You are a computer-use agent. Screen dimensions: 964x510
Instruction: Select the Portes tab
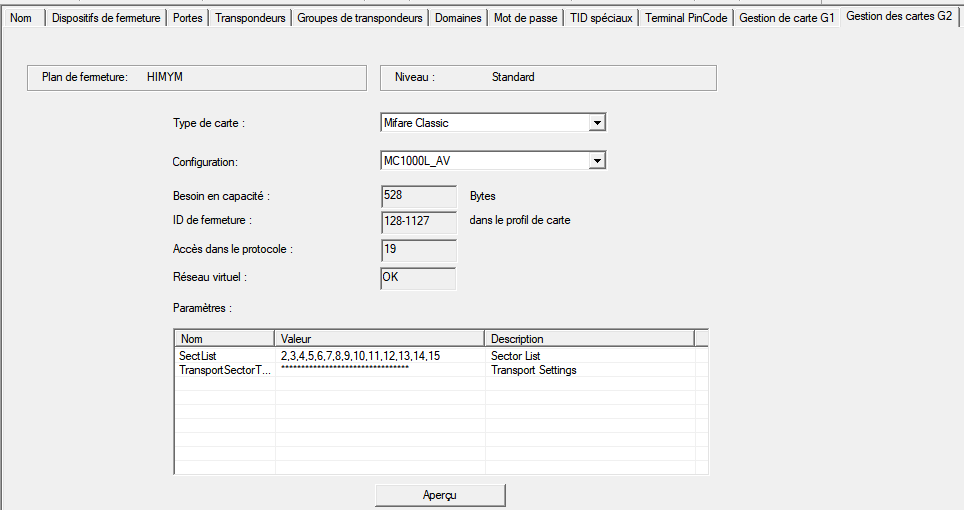pyautogui.click(x=188, y=18)
